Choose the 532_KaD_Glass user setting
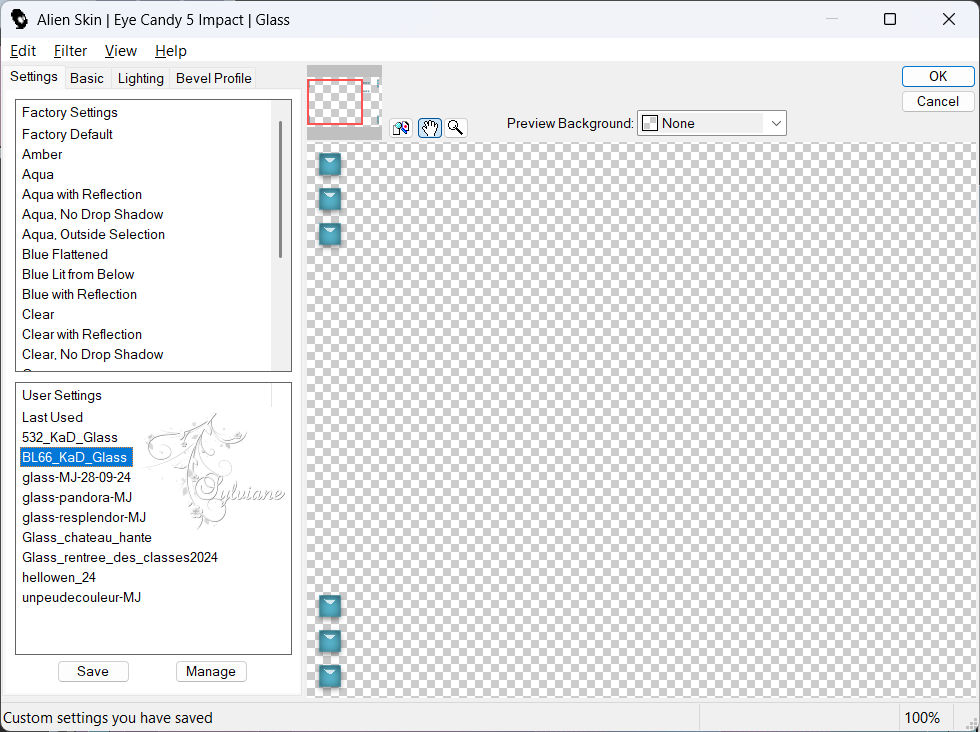Viewport: 980px width, 732px height. tap(69, 437)
